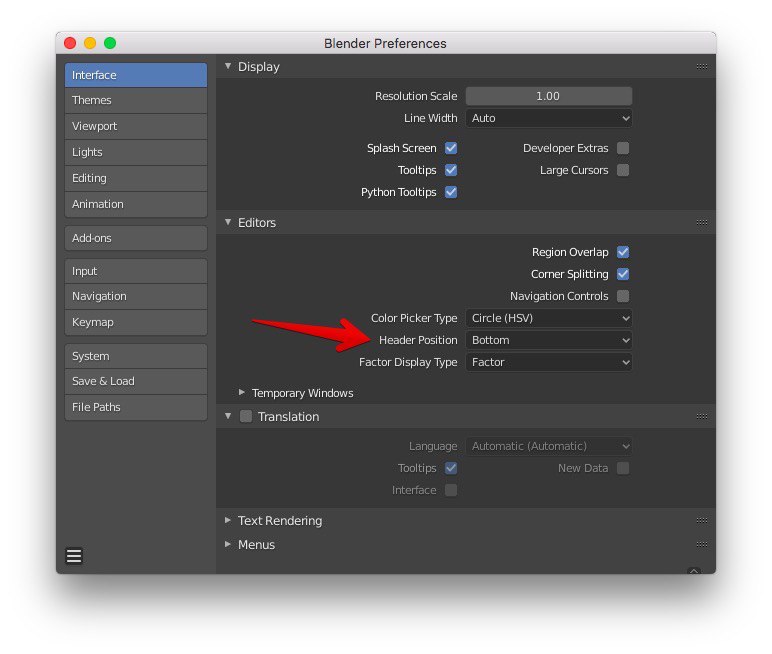Open the Language dropdown
772x654 pixels.
point(548,446)
